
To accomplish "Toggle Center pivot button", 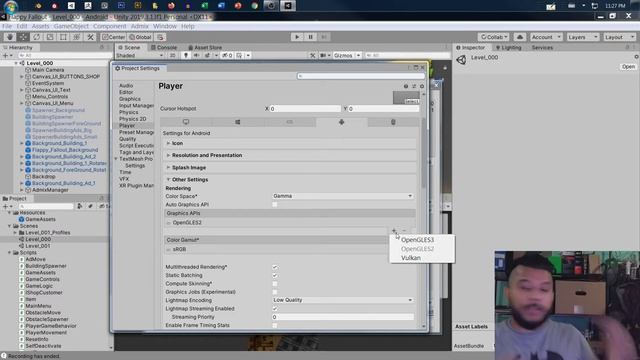I will coord(113,37).
